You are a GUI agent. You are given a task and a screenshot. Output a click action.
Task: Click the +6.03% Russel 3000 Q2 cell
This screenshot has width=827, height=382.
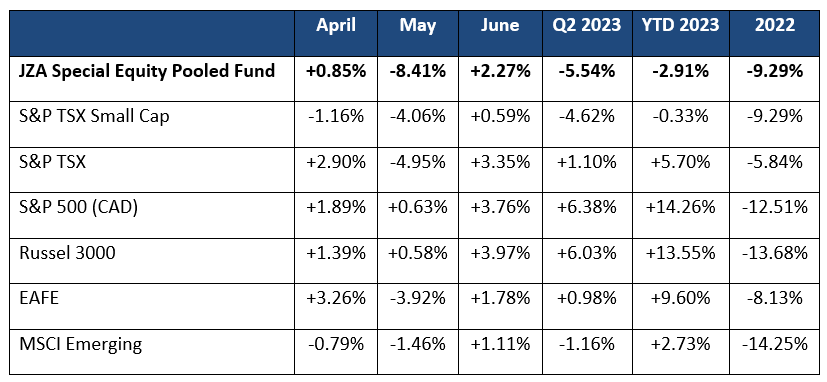pyautogui.click(x=587, y=253)
